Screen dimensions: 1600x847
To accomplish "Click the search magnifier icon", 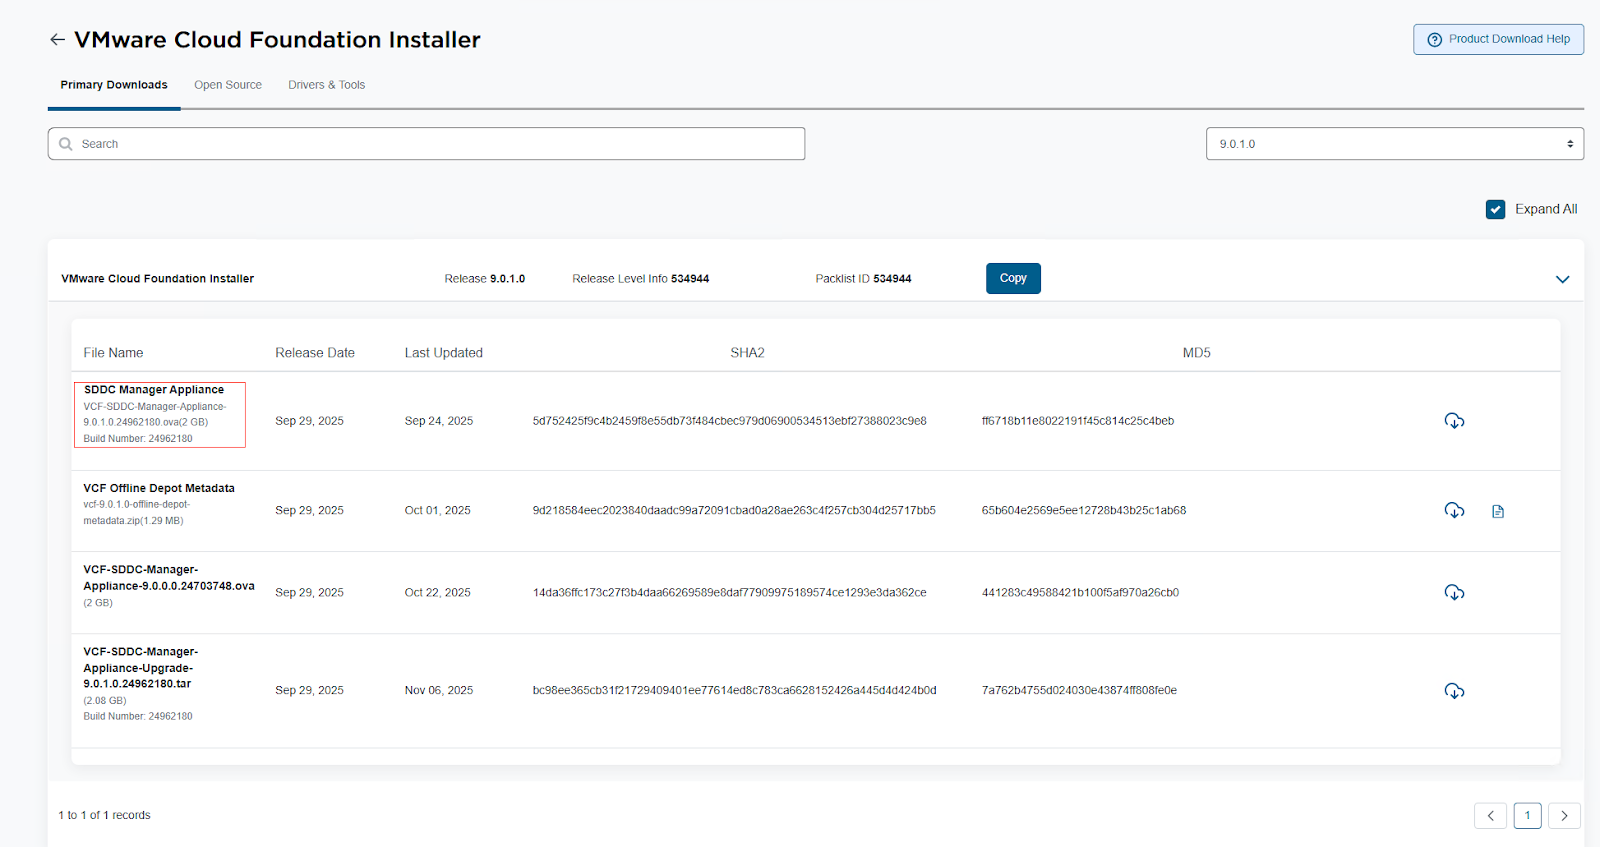I will point(66,144).
